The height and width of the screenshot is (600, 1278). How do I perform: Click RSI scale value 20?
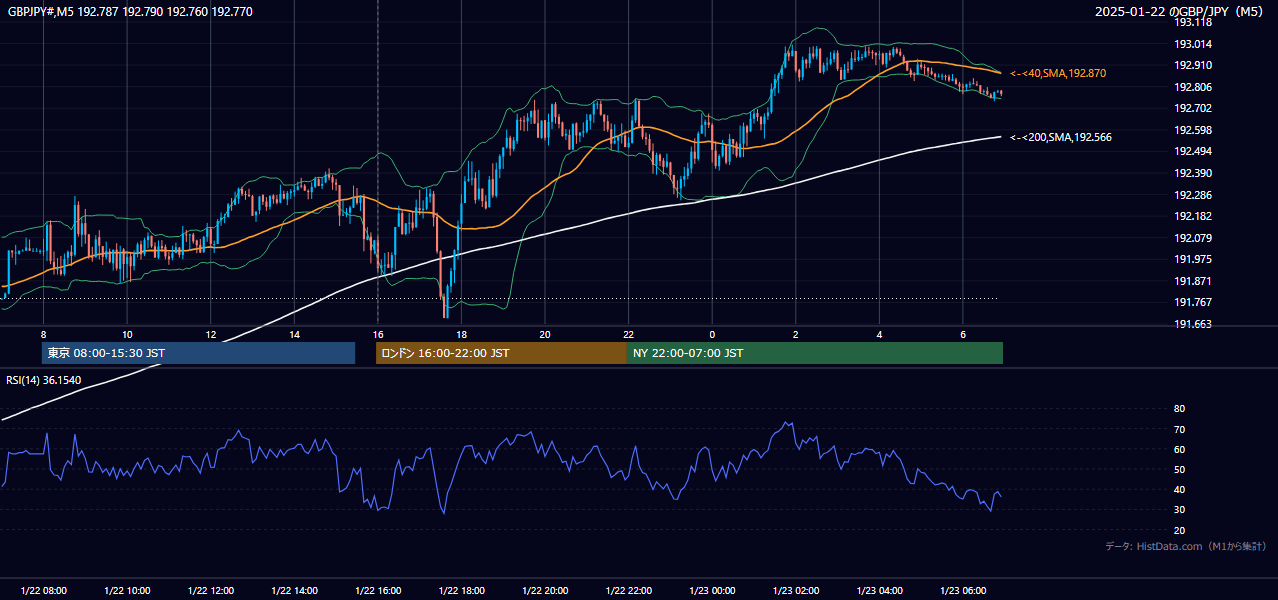[x=1180, y=531]
